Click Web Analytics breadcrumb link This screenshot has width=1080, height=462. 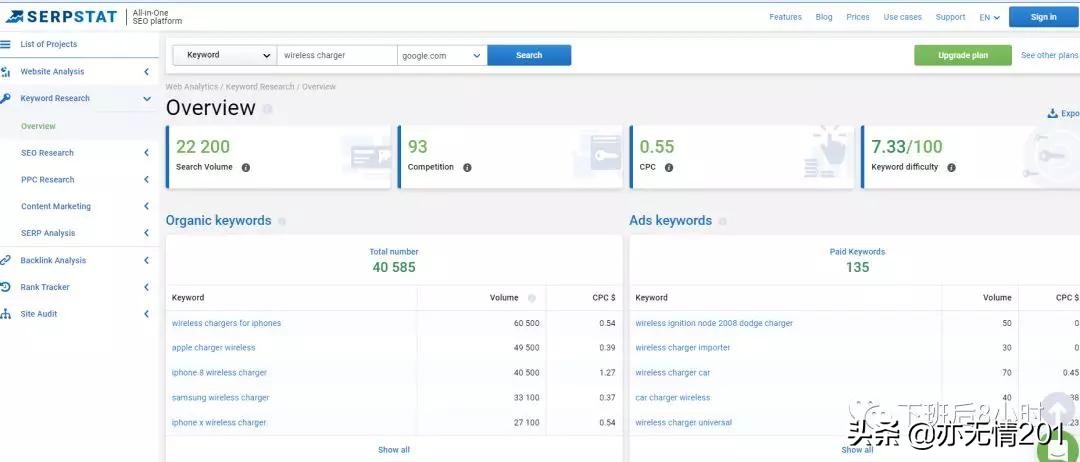point(191,87)
